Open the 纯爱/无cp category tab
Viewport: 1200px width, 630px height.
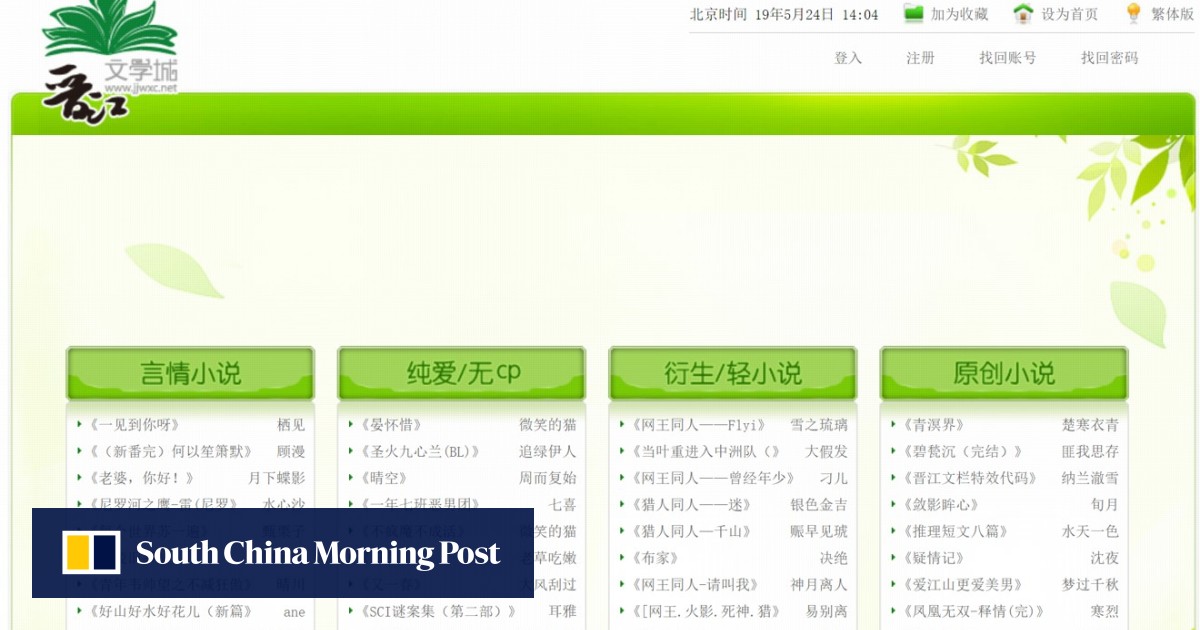pos(462,374)
